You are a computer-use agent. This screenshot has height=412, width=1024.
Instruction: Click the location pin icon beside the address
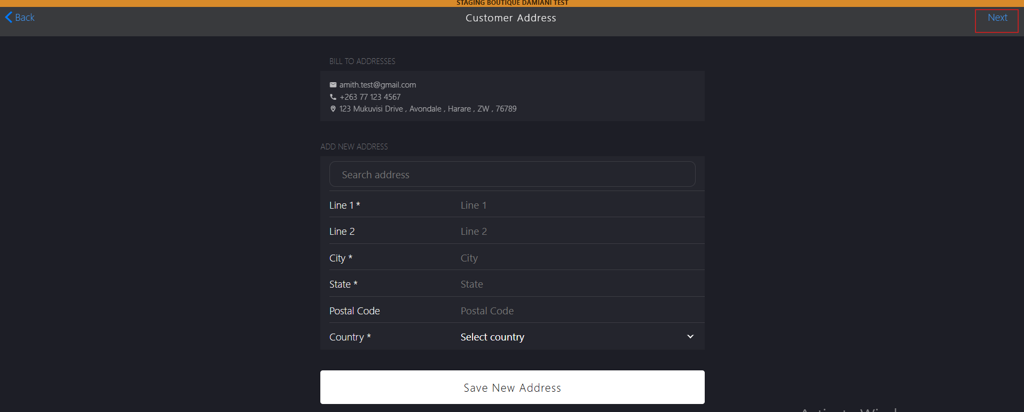(333, 109)
